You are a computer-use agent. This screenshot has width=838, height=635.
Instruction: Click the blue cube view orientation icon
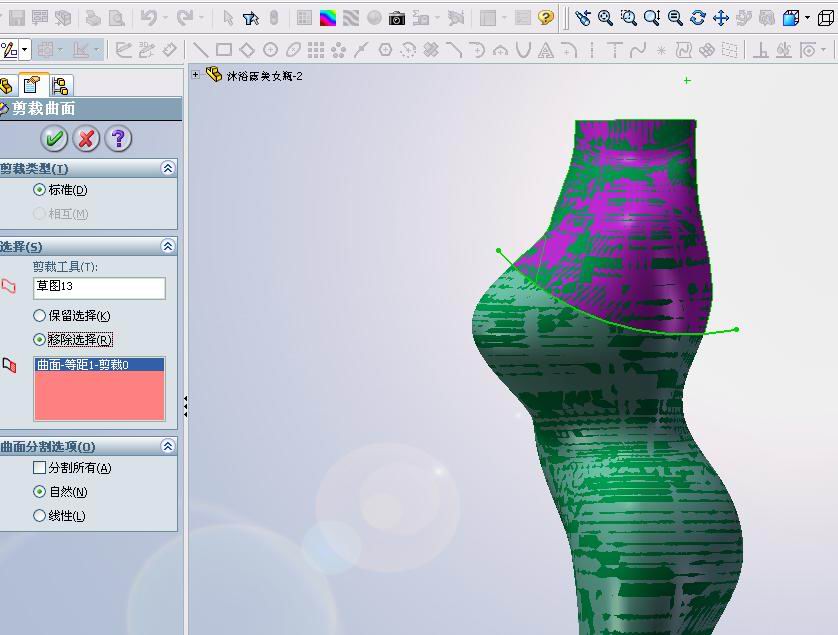click(x=790, y=18)
